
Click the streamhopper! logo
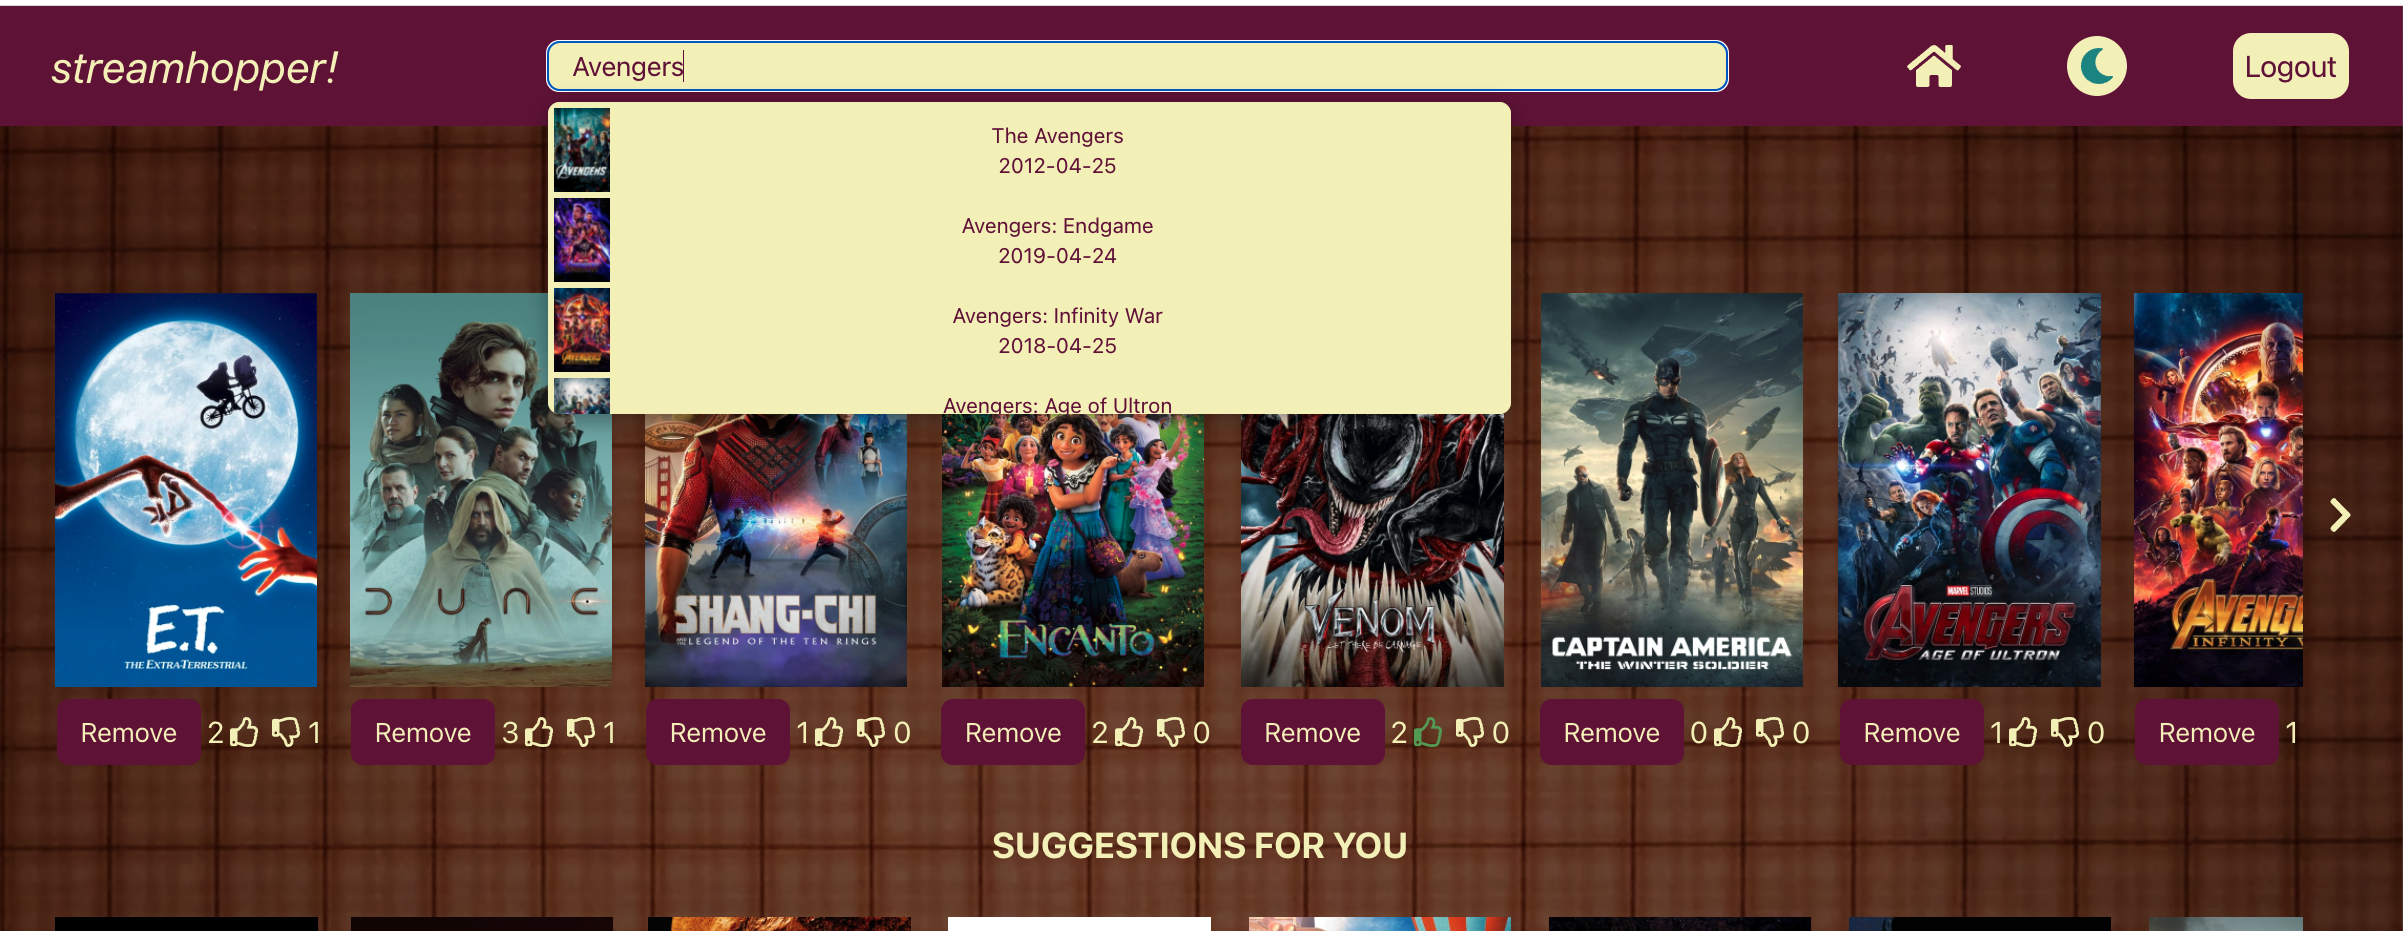(195, 68)
